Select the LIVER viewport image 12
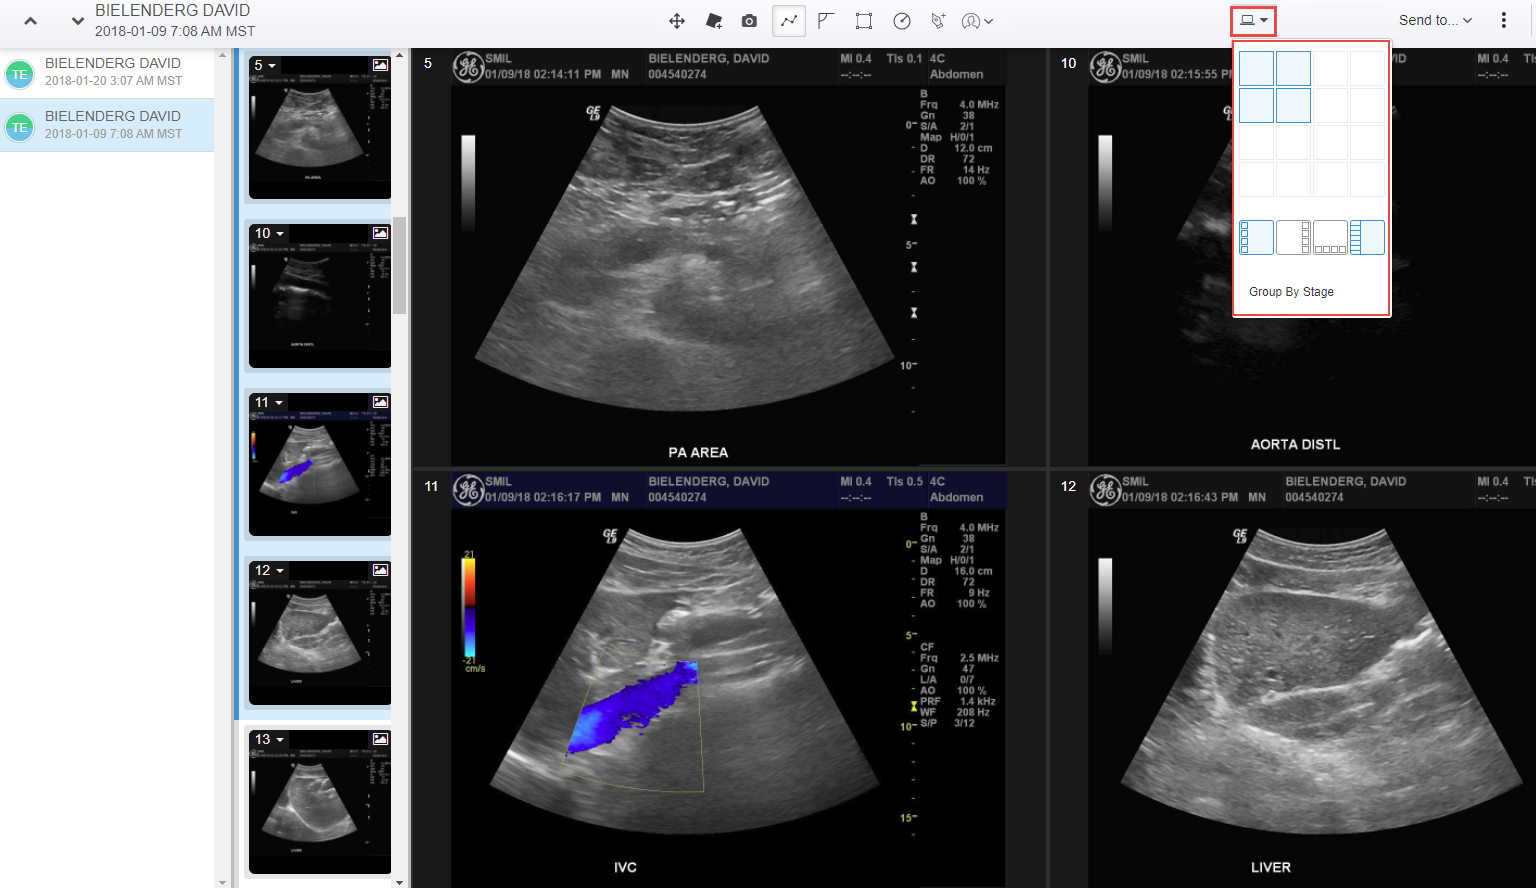Screen dimensions: 1536x888 1292,679
